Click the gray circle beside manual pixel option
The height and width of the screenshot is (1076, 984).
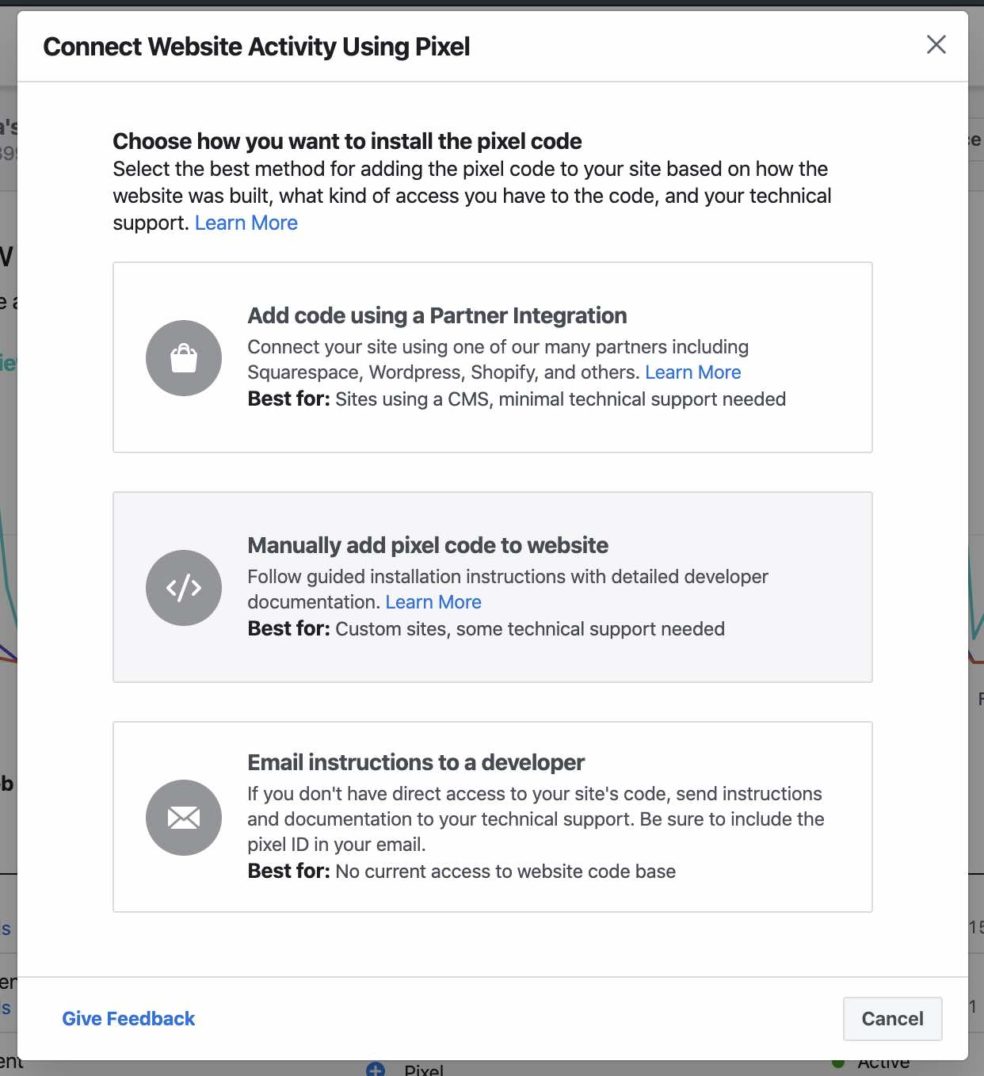pos(183,588)
